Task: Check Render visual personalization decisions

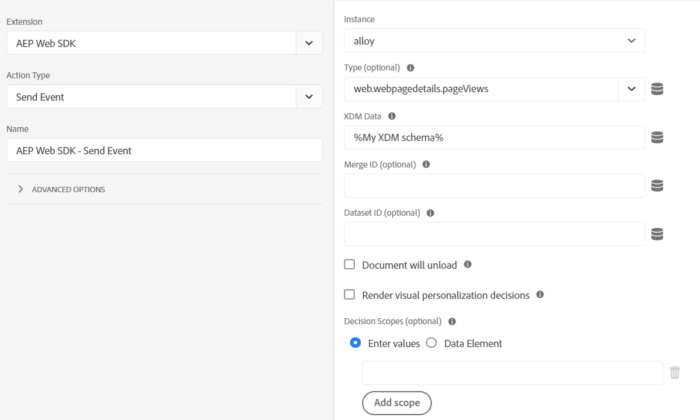Action: coord(350,295)
